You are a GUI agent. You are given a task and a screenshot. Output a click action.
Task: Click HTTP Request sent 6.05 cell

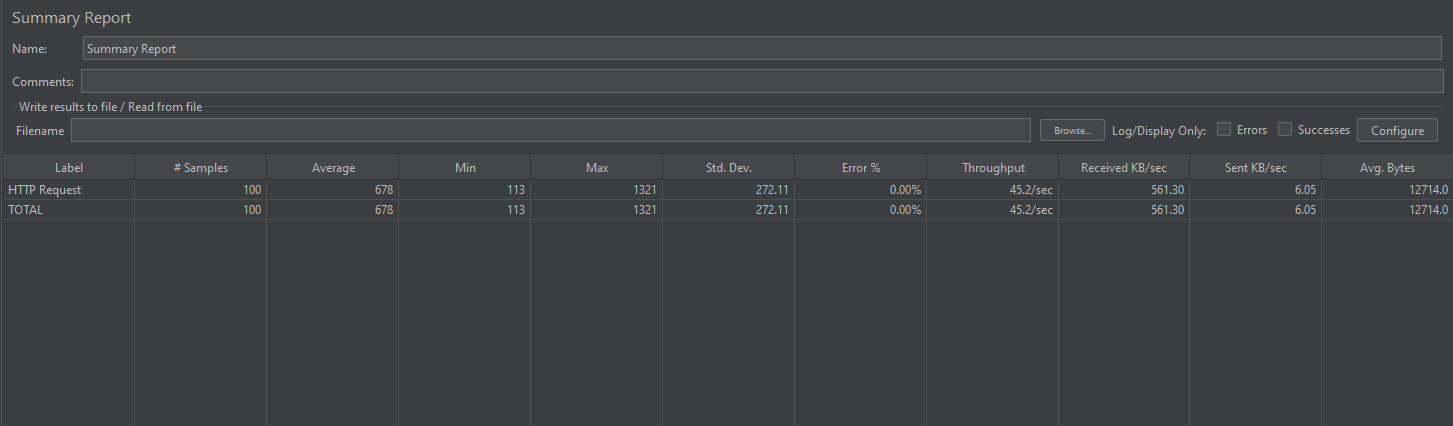[1256, 190]
